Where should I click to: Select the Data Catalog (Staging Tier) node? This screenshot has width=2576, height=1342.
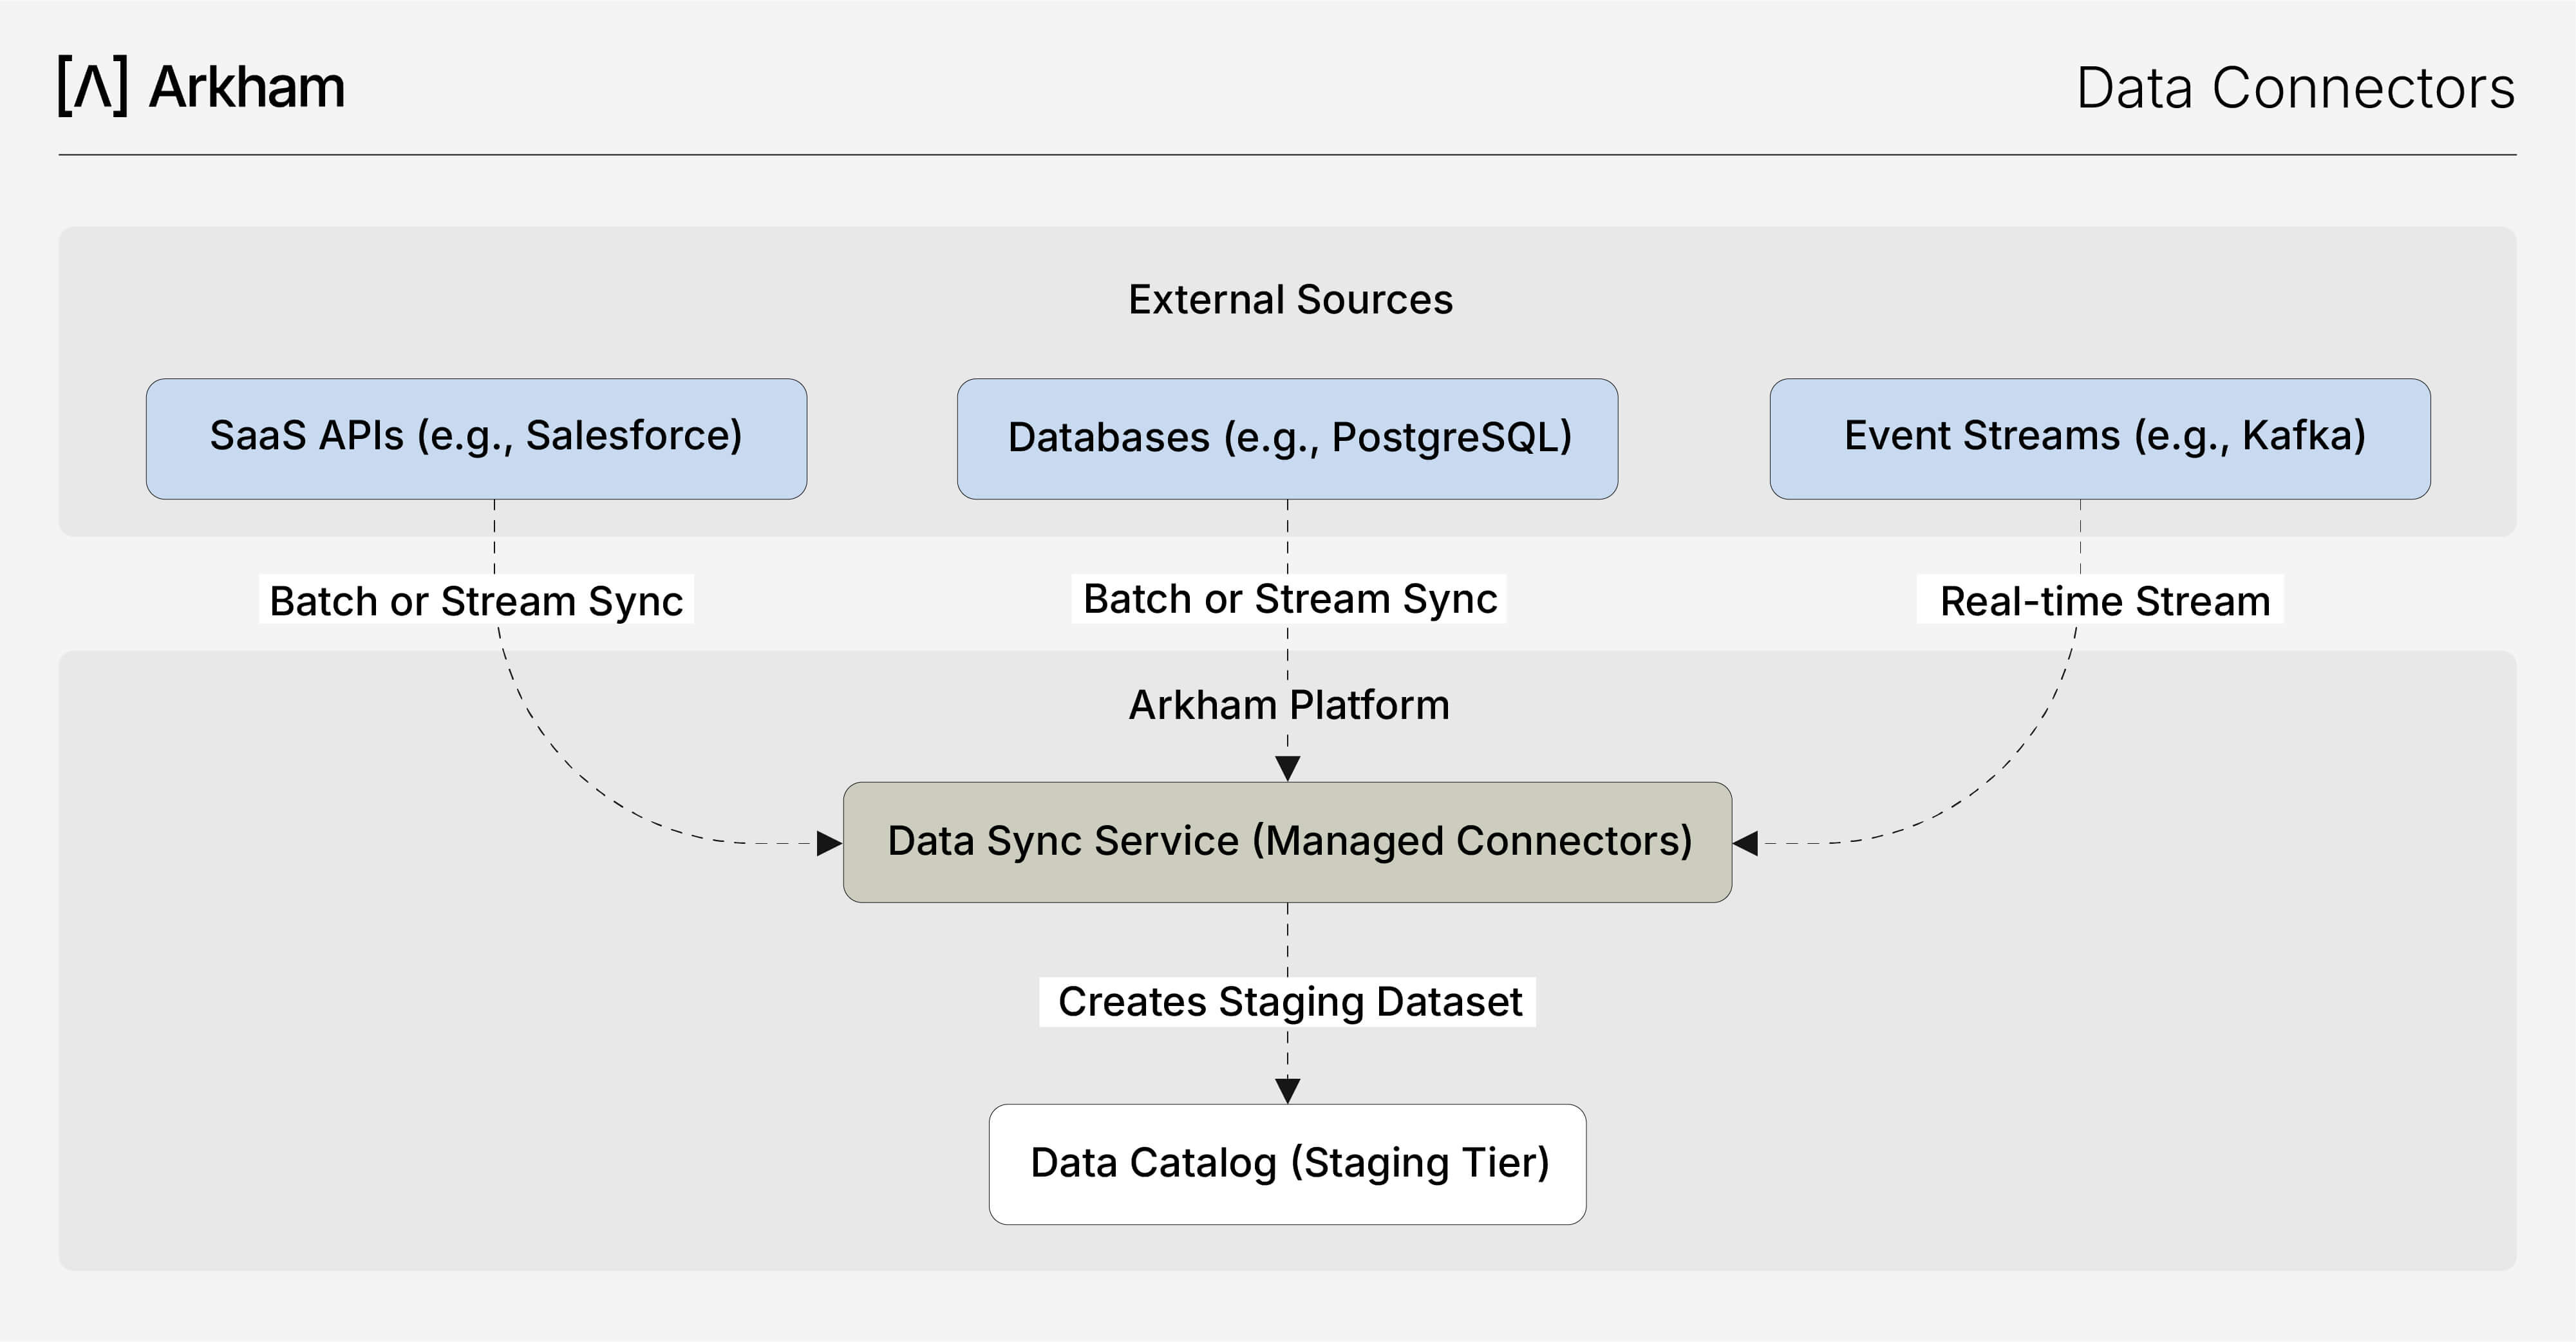pos(1287,1164)
